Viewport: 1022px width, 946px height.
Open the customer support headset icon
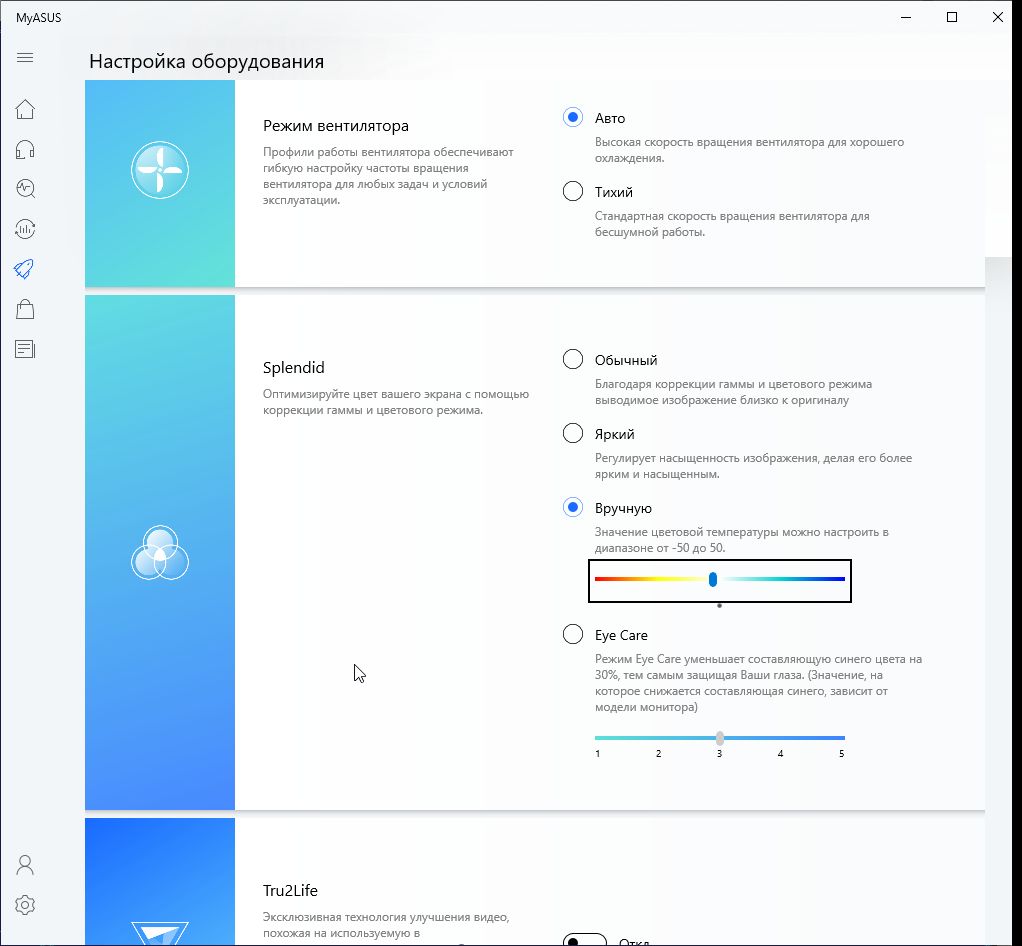25,149
